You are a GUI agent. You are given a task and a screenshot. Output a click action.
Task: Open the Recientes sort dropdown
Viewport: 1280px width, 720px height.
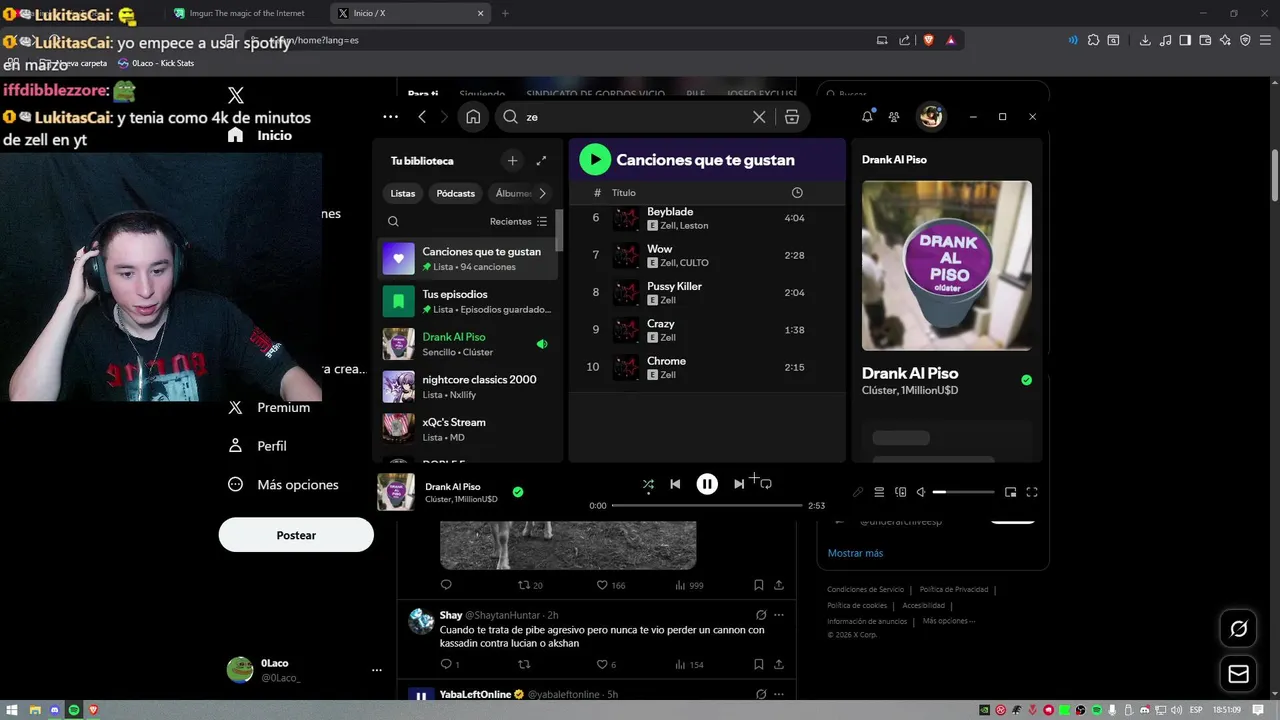pyautogui.click(x=518, y=221)
